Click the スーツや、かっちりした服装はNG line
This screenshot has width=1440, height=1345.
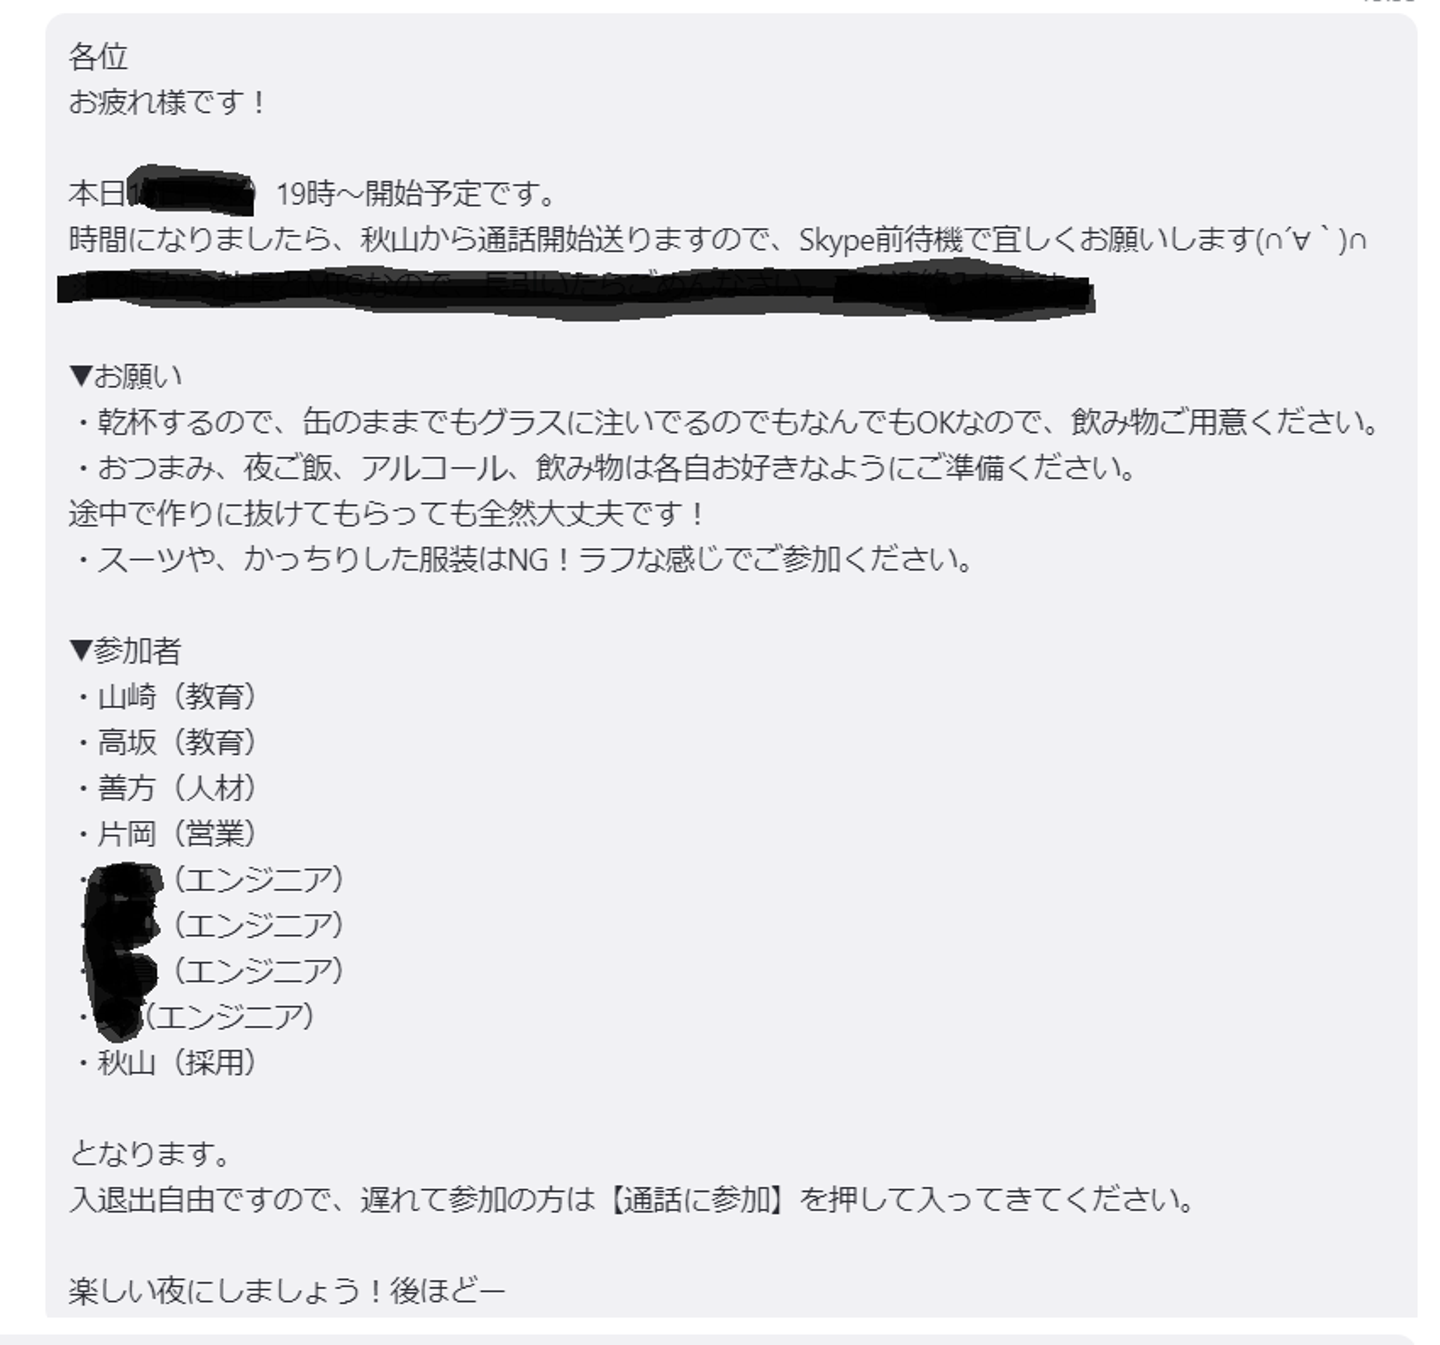tap(523, 560)
